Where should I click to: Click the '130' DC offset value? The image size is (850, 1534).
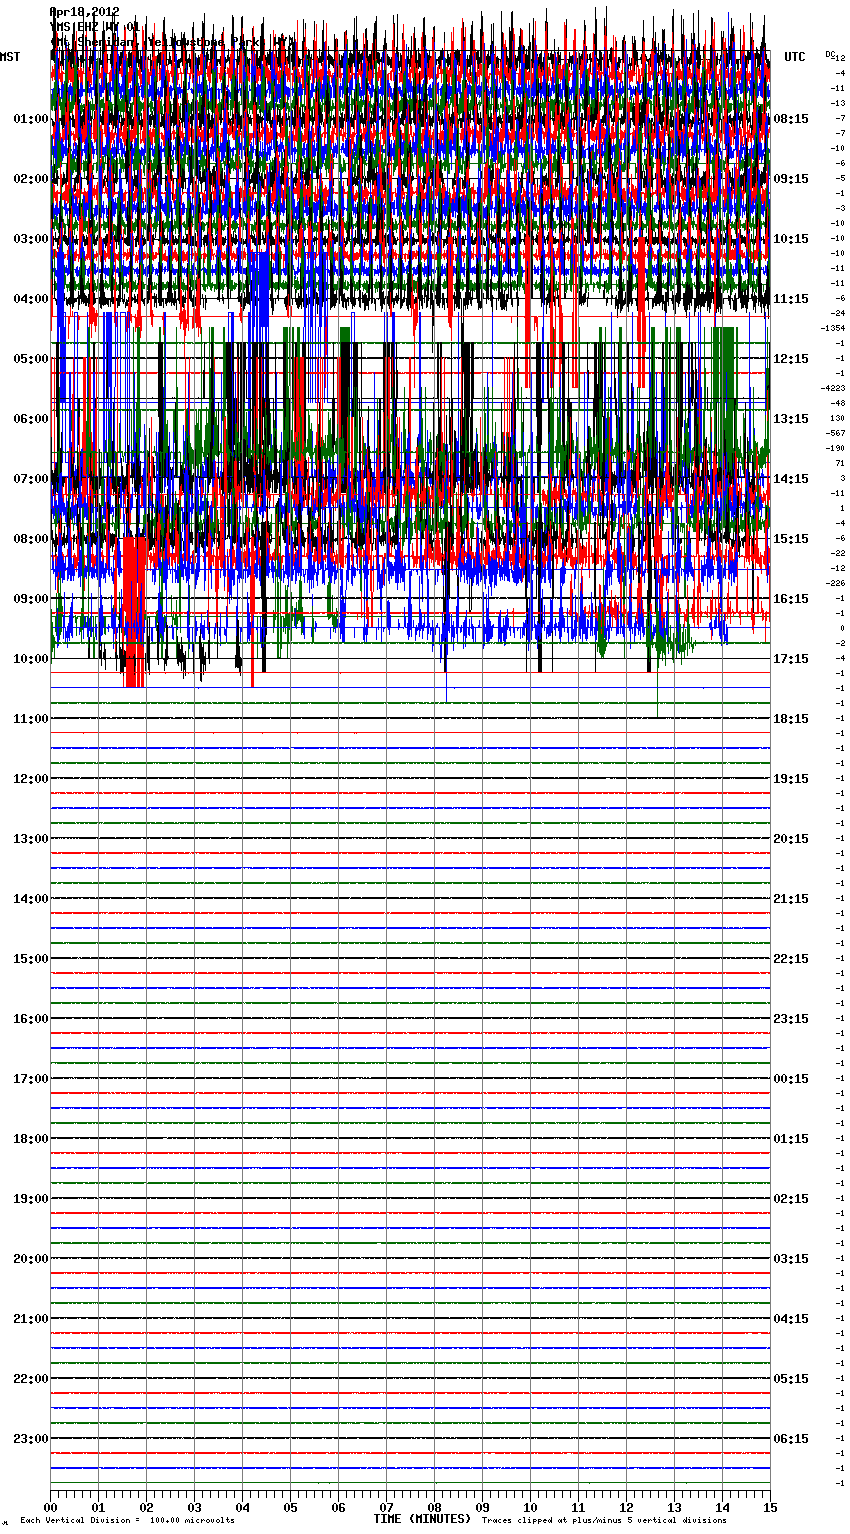[x=838, y=418]
